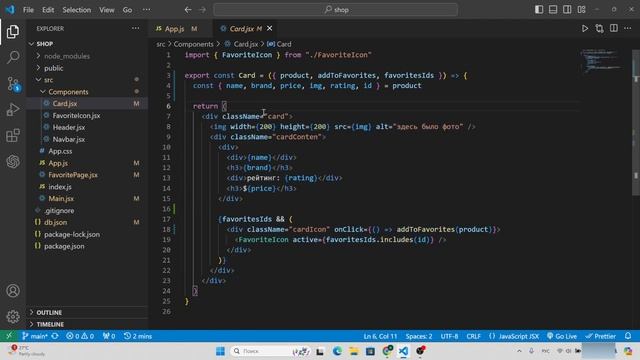Open the remote window indicator in status bar
The height and width of the screenshot is (360, 640).
pyautogui.click(x=9, y=336)
